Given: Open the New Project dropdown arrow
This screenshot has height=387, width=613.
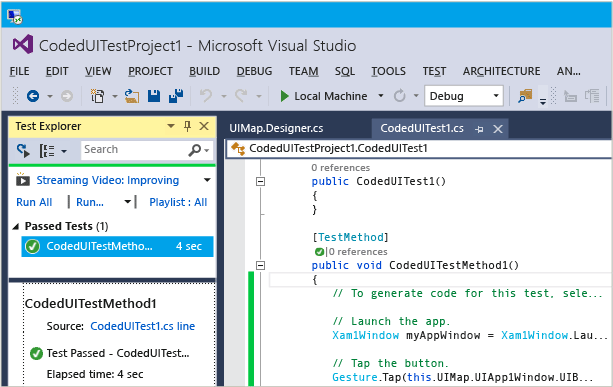Looking at the screenshot, I should pyautogui.click(x=115, y=96).
